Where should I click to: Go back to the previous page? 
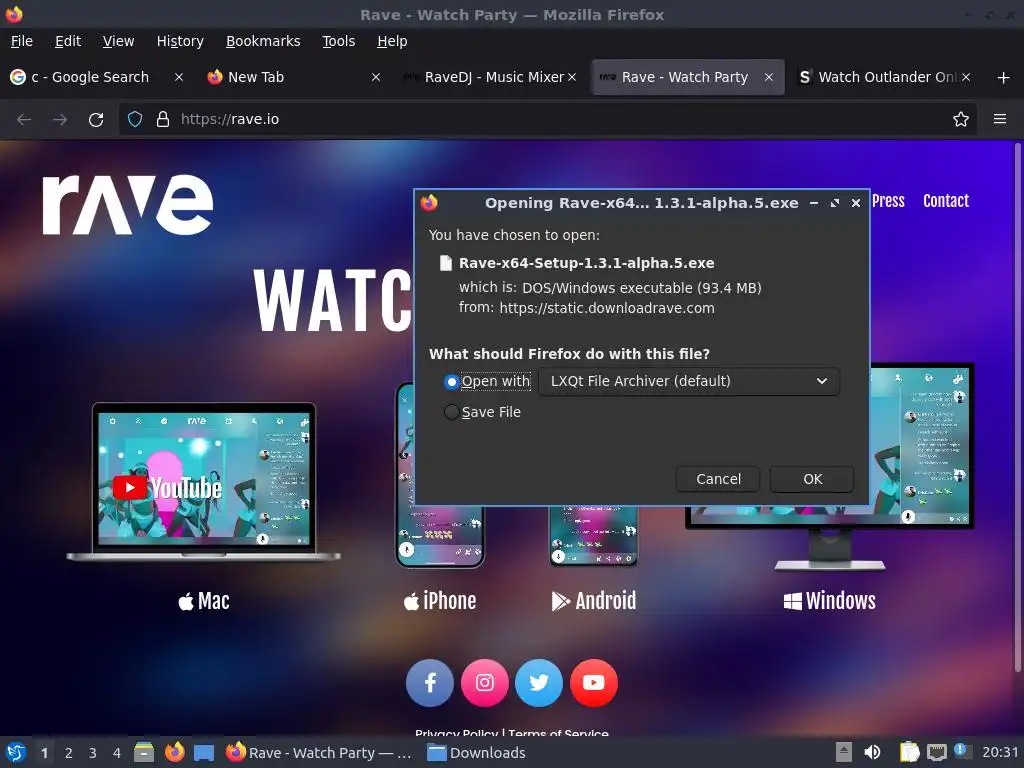point(24,120)
